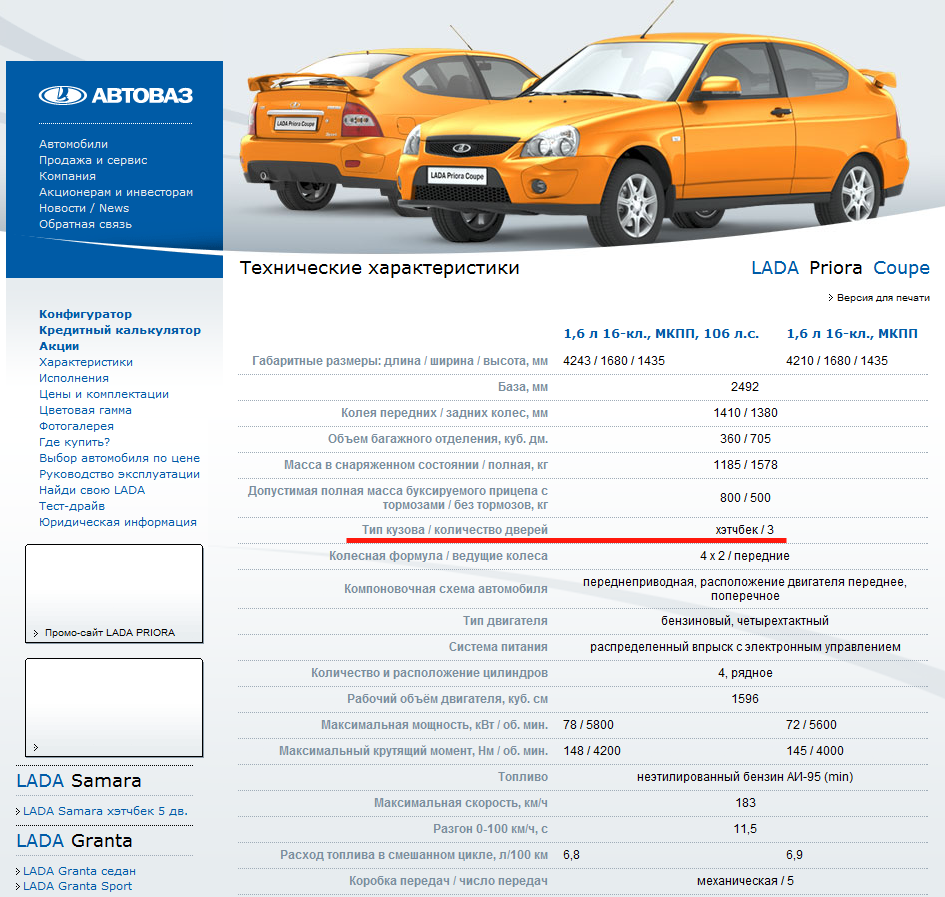The width and height of the screenshot is (945, 897).
Task: Go to Акционерам и инвесторам section
Action: tap(116, 192)
